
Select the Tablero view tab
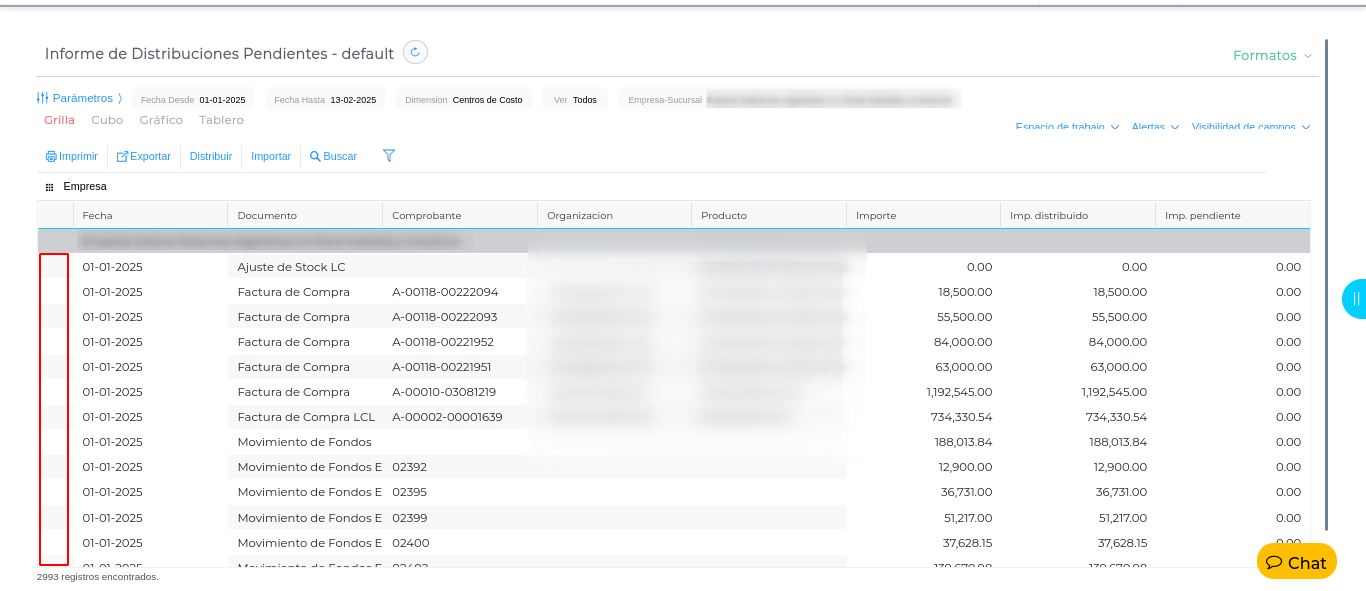coord(221,120)
